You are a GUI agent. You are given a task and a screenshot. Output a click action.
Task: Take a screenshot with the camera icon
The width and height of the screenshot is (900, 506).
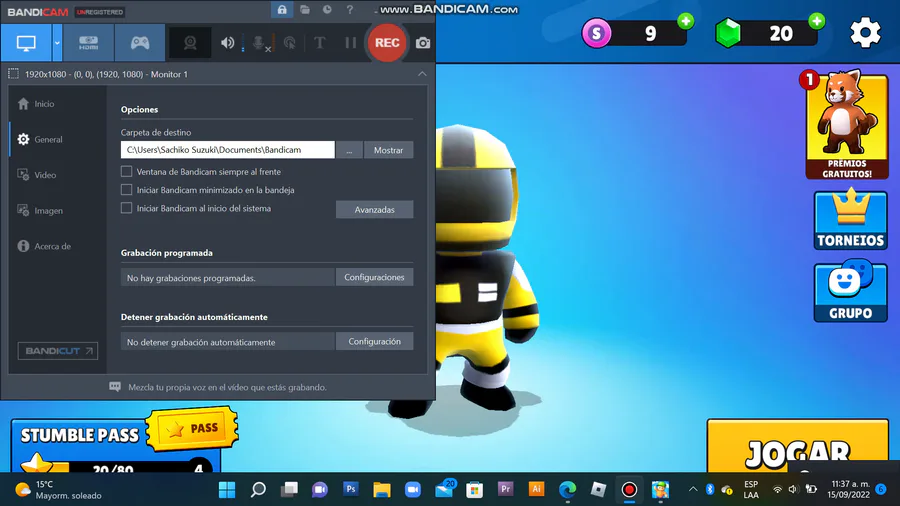pyautogui.click(x=423, y=43)
